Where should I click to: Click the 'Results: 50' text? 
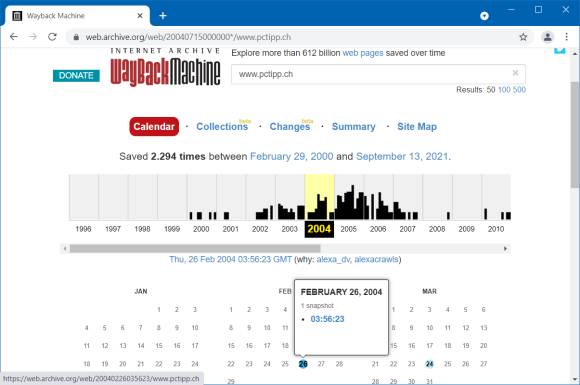pyautogui.click(x=475, y=90)
